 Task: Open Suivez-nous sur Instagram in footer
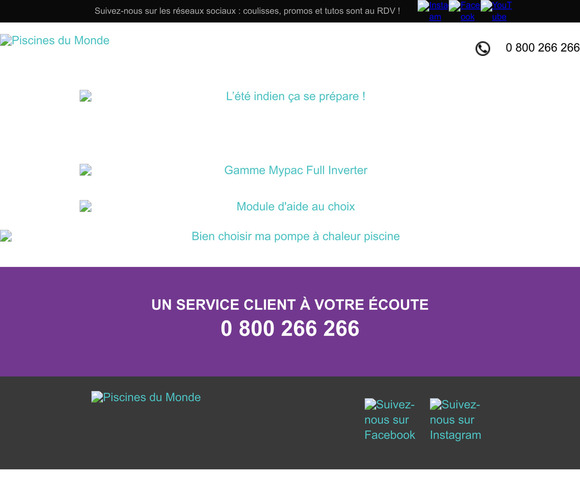pyautogui.click(x=456, y=420)
